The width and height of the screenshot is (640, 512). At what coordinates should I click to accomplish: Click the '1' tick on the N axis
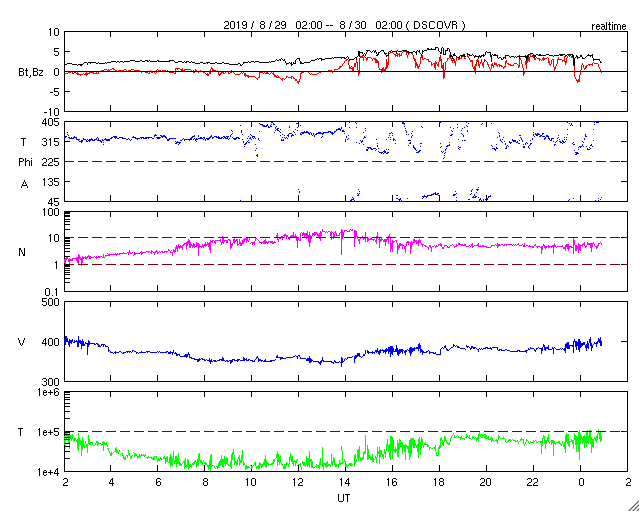point(58,265)
